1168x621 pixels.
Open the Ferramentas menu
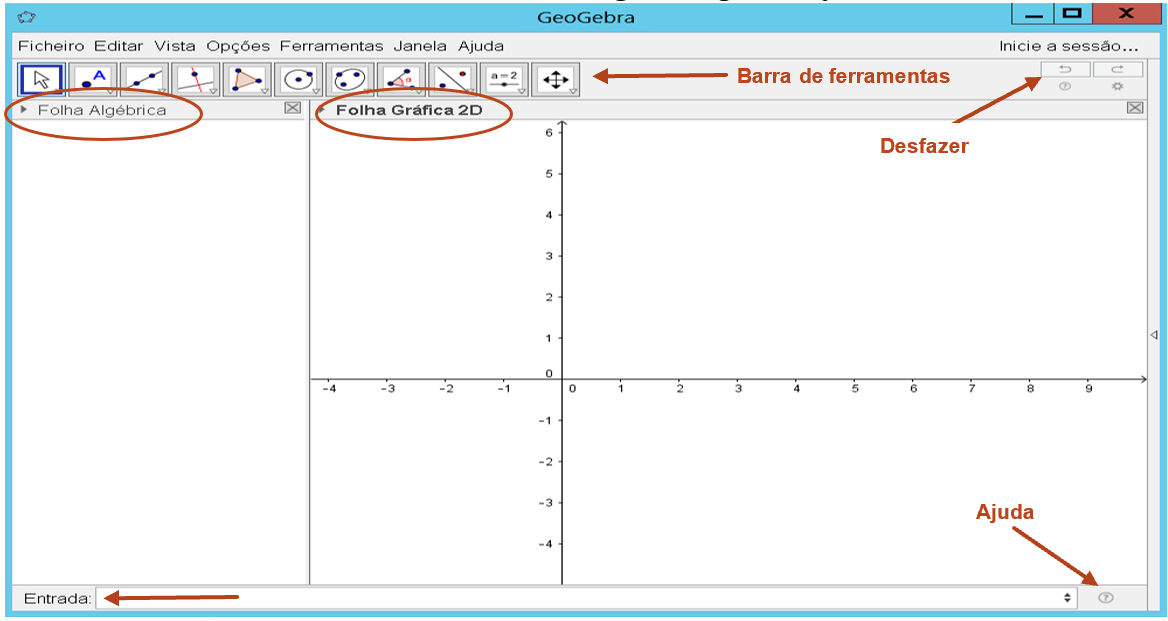click(331, 46)
